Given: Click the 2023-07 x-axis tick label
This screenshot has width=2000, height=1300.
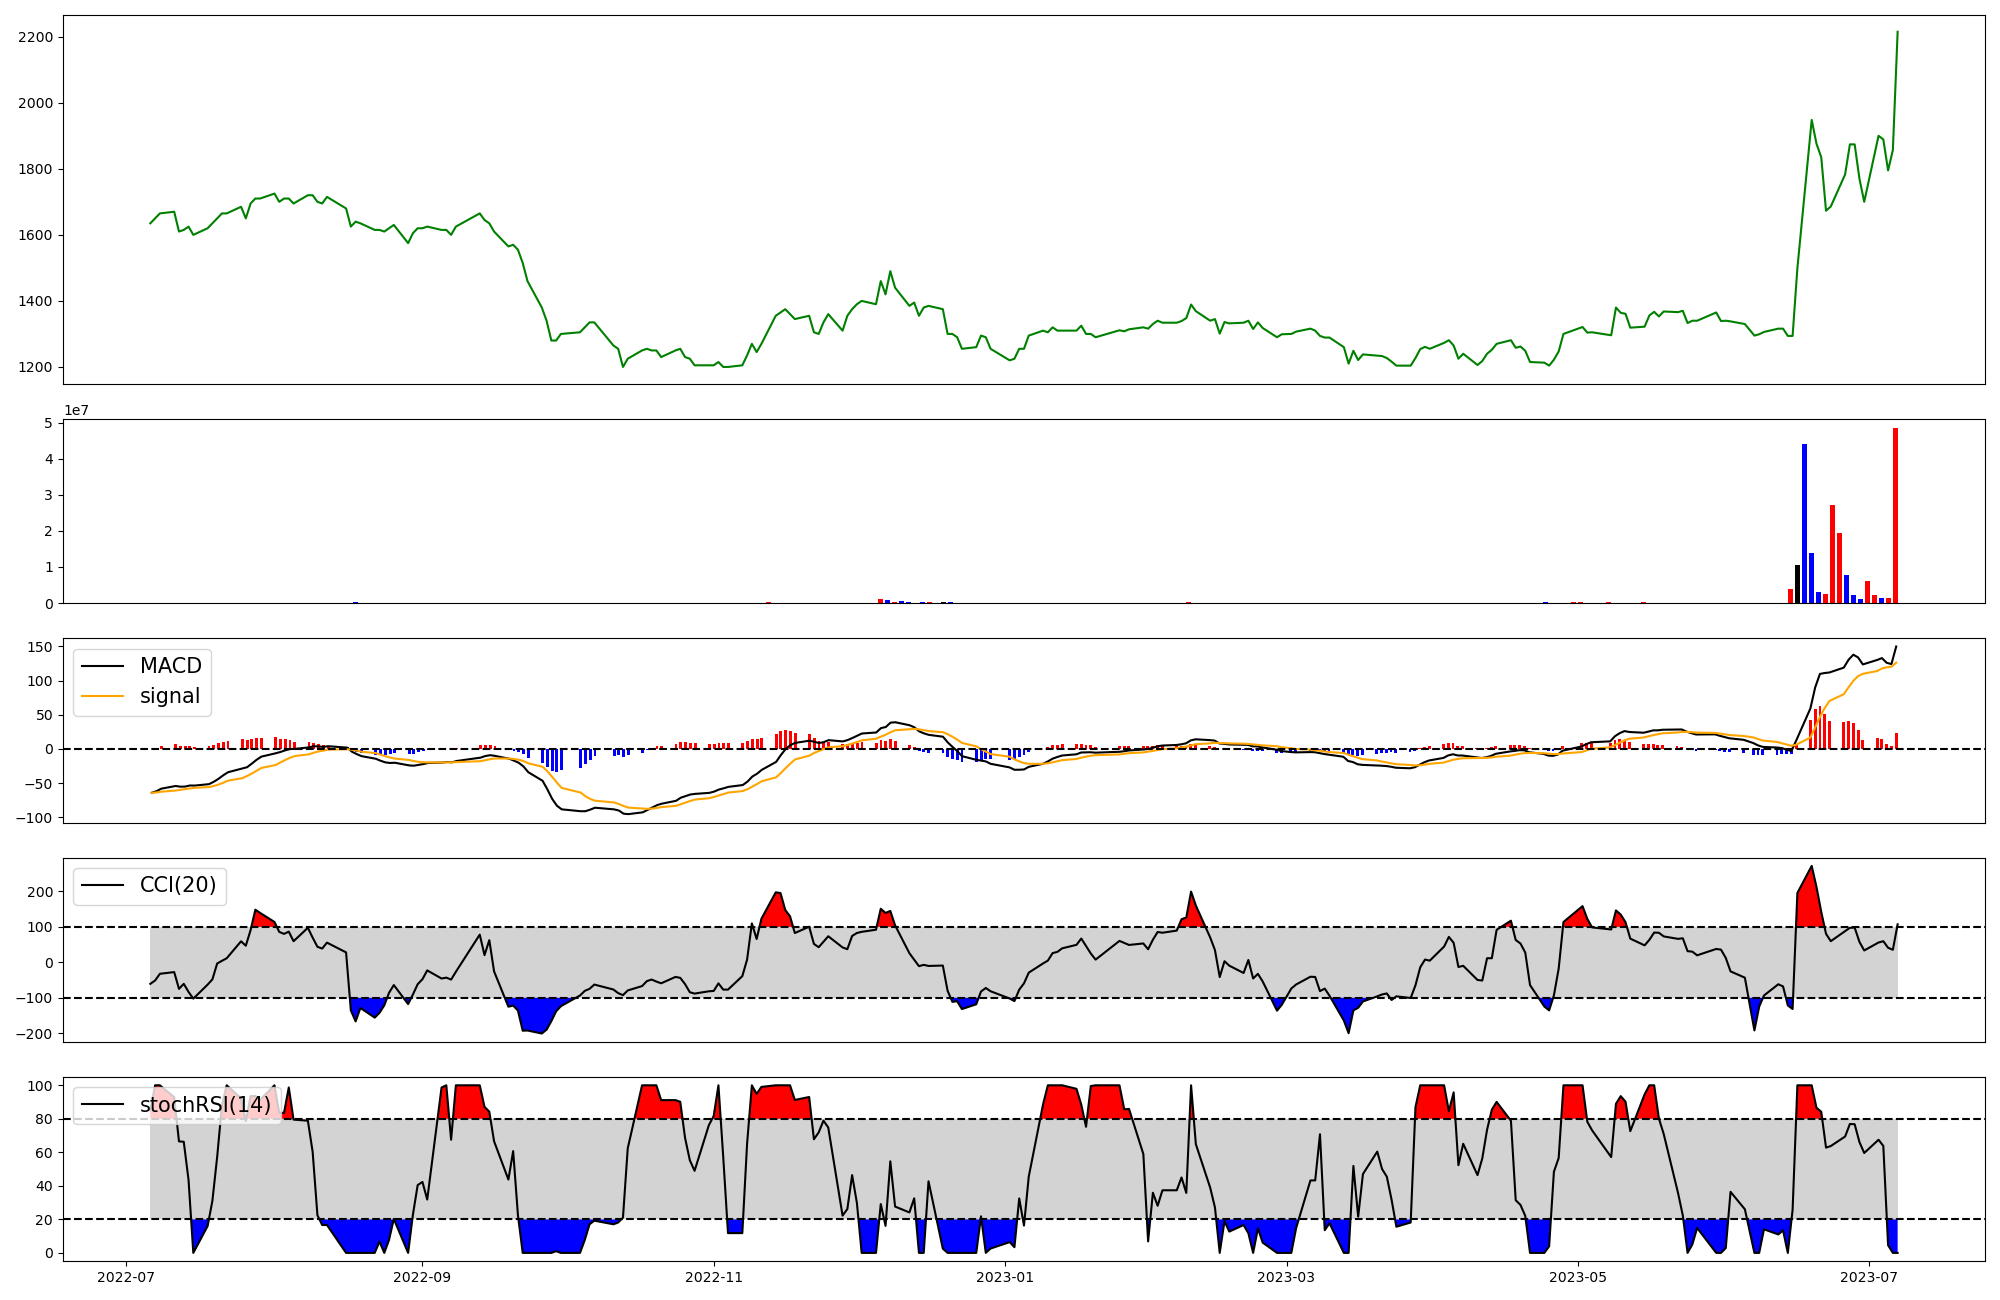Looking at the screenshot, I should pyautogui.click(x=1869, y=1276).
